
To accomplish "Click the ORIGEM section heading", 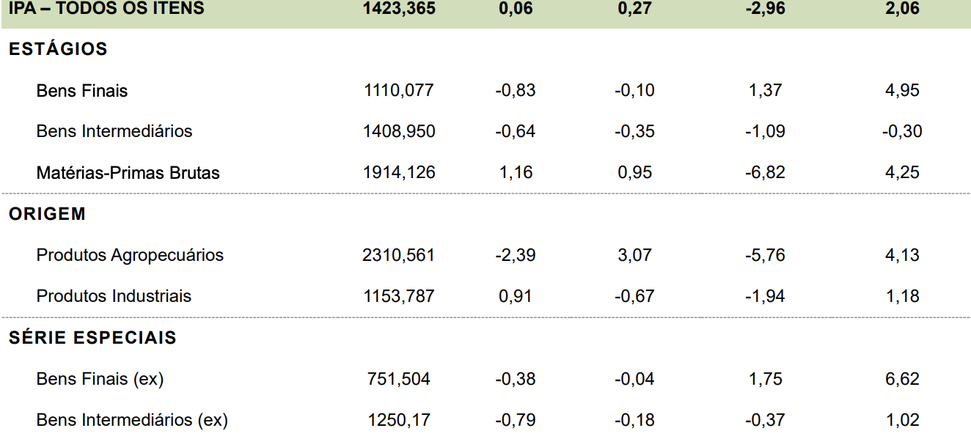I will tap(47, 214).
